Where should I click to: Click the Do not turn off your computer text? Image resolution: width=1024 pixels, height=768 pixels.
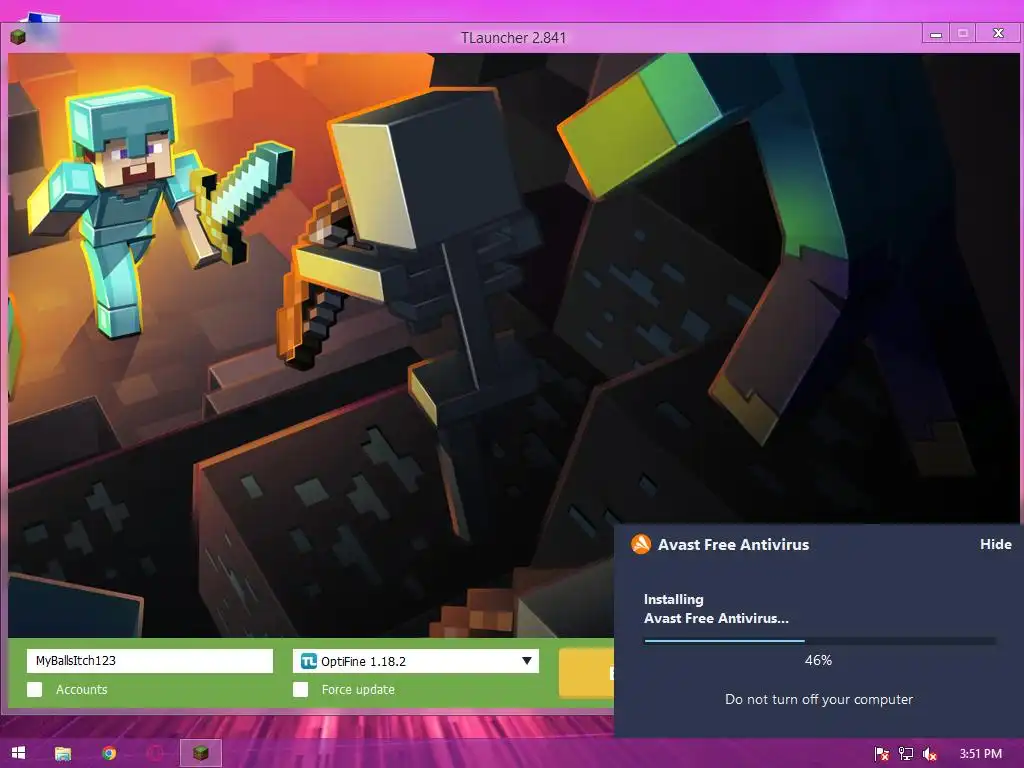[819, 699]
